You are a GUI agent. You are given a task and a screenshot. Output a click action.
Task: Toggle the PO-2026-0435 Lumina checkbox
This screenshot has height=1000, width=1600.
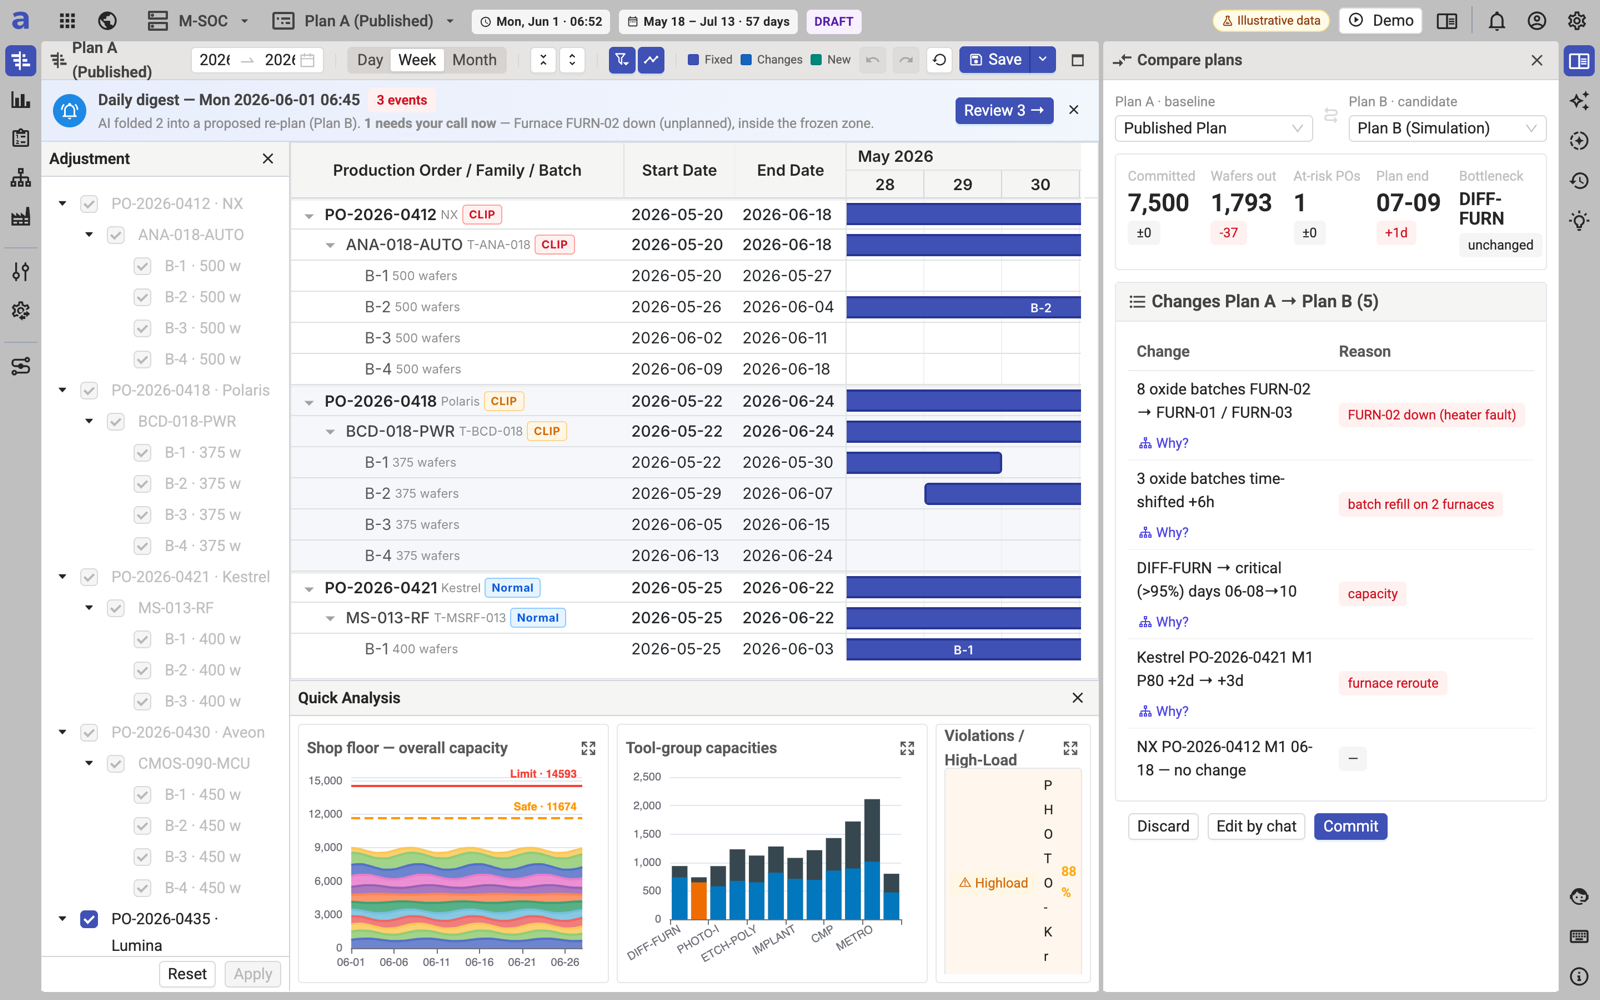pyautogui.click(x=89, y=919)
